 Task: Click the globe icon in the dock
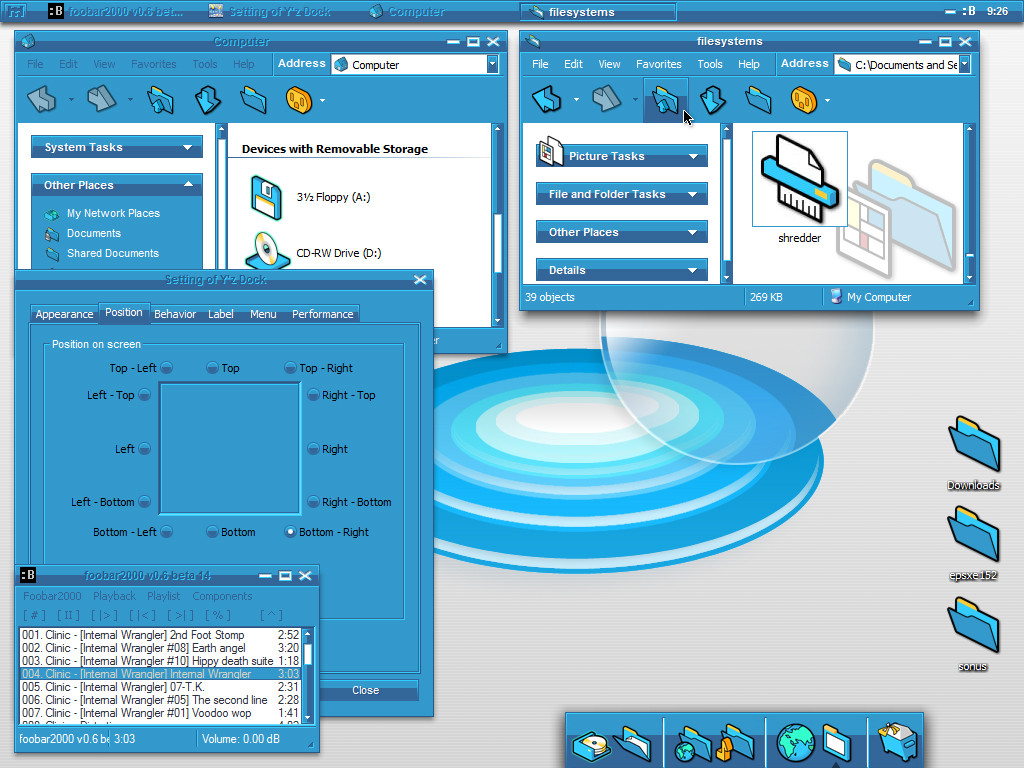pyautogui.click(x=795, y=743)
